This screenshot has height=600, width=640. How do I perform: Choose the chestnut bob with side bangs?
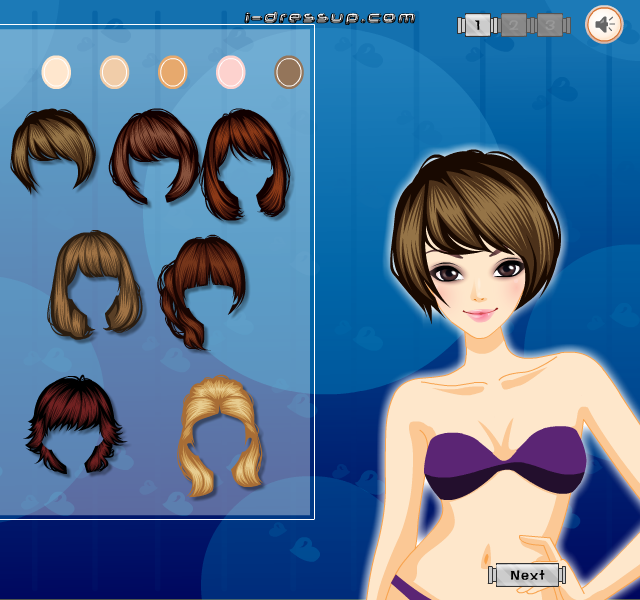[x=154, y=156]
